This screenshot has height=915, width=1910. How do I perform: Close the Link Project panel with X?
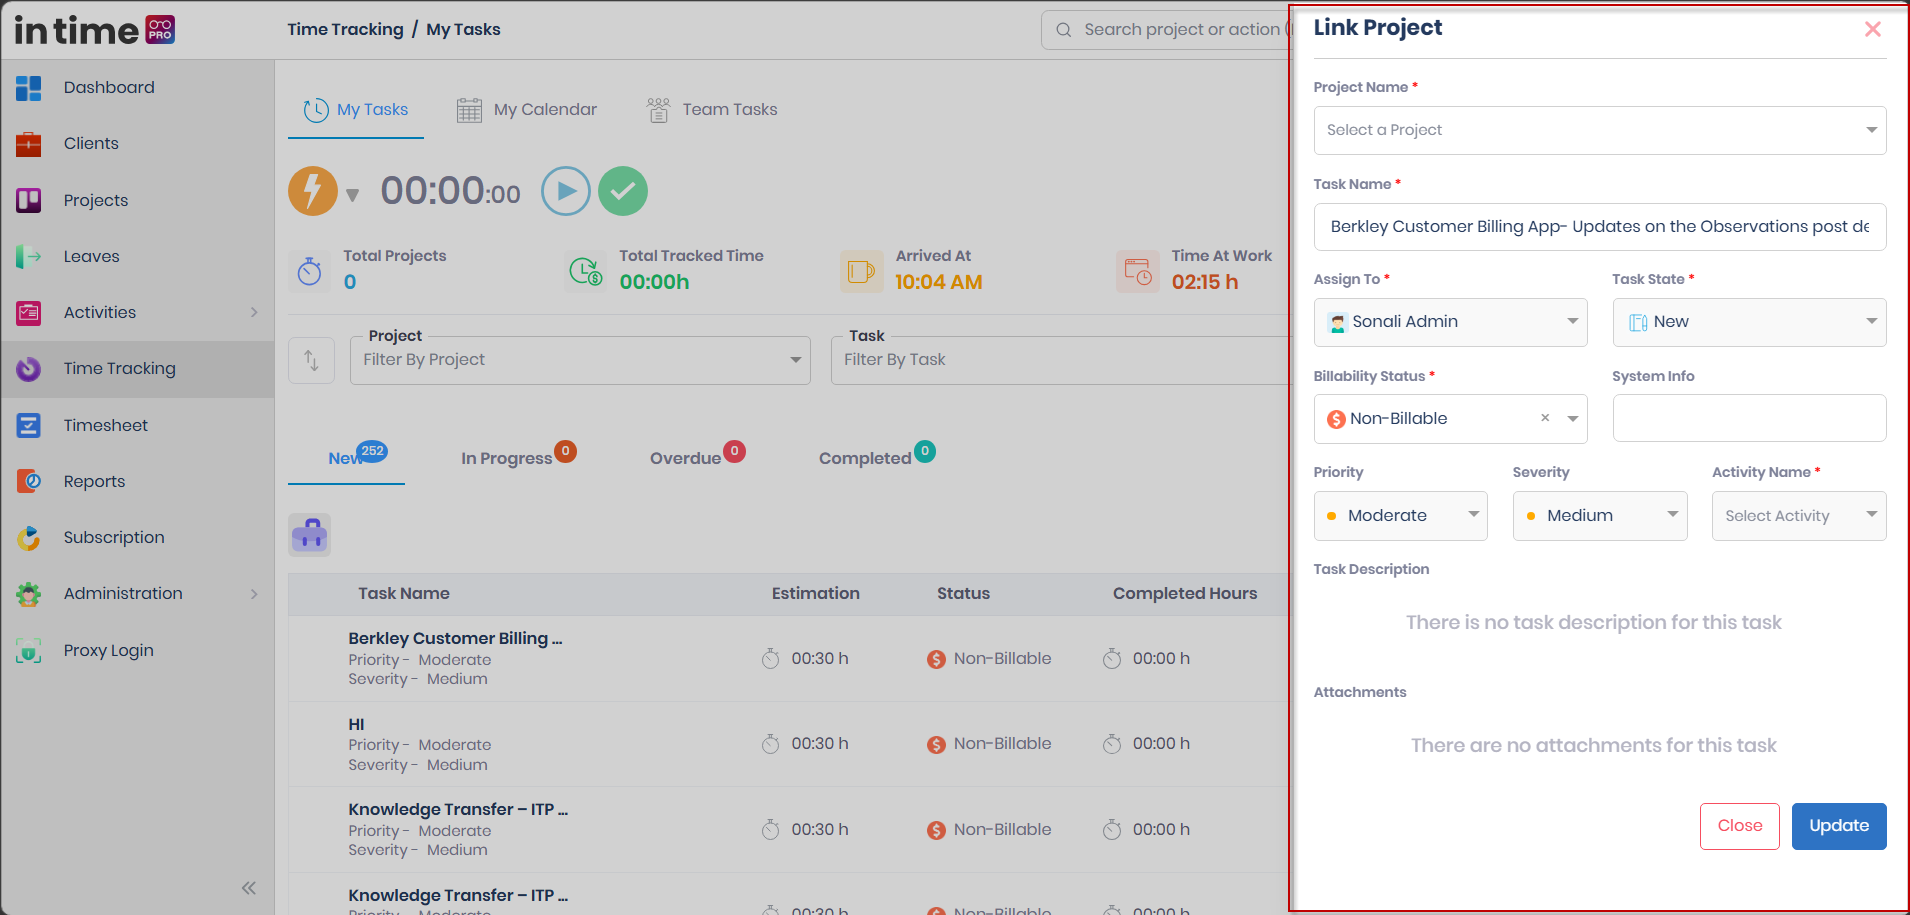click(1873, 29)
